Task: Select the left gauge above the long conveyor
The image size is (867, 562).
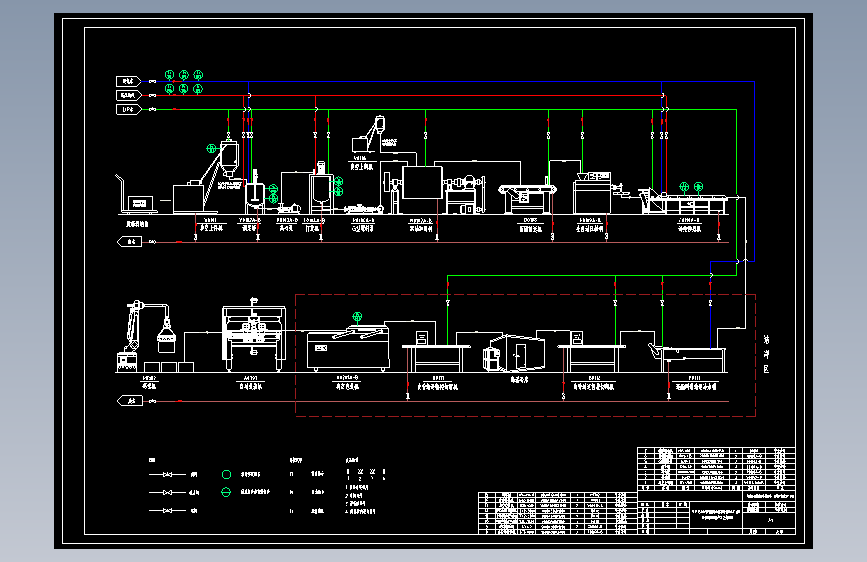Action: [x=684, y=186]
